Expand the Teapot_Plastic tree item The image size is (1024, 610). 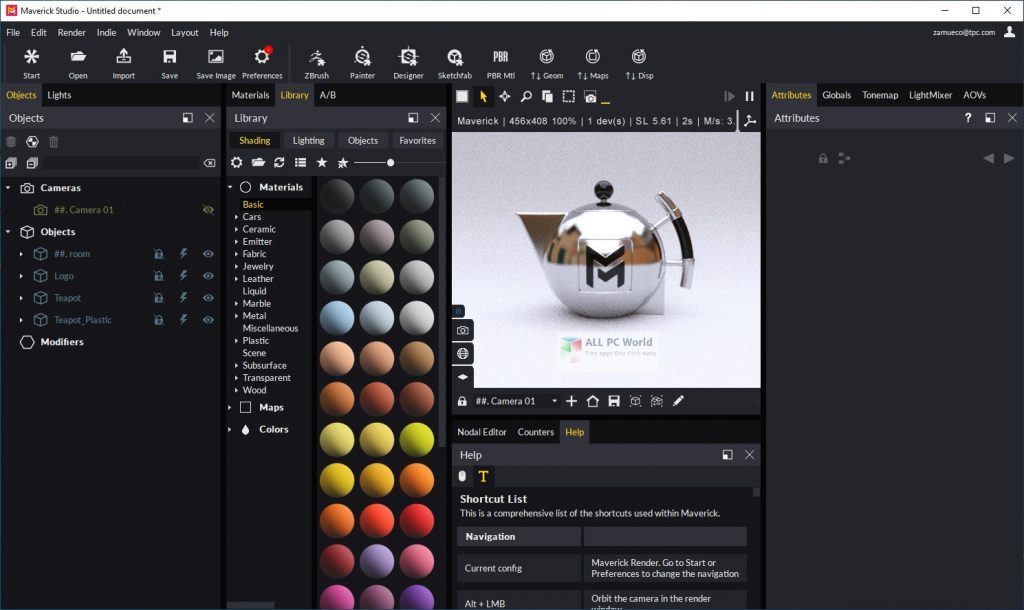point(22,319)
